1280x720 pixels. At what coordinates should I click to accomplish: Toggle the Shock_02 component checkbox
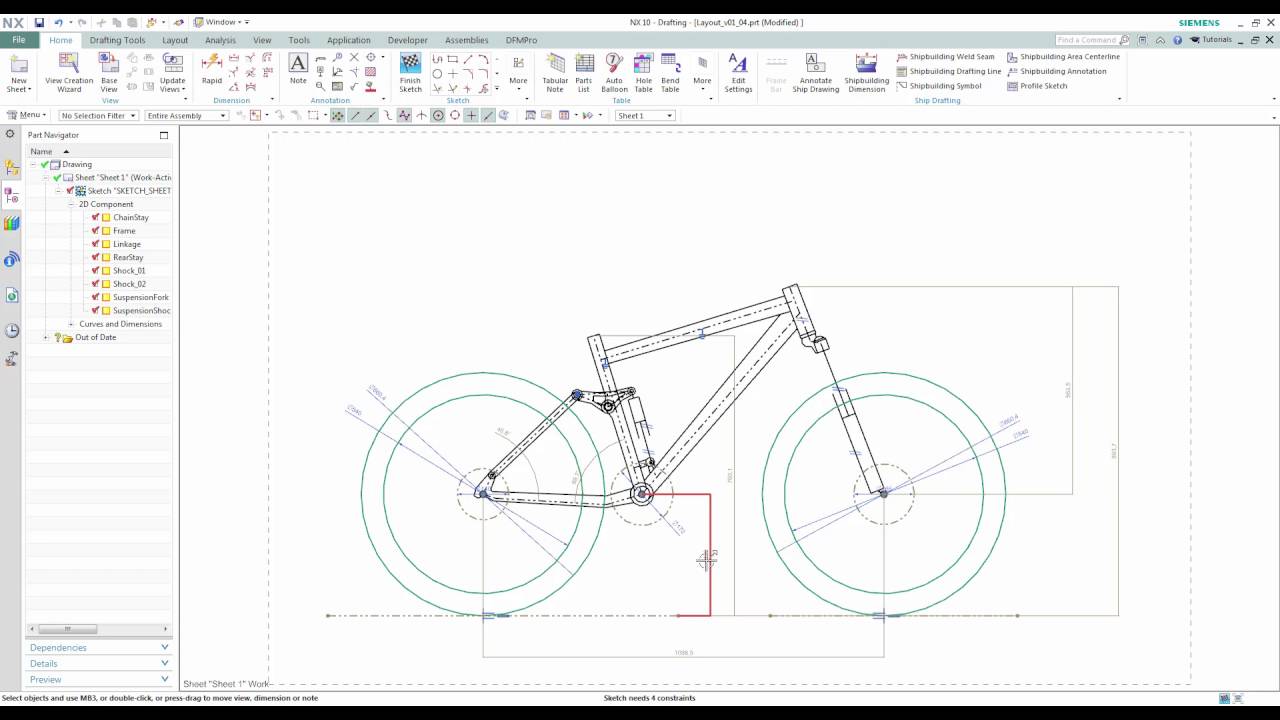tap(96, 284)
